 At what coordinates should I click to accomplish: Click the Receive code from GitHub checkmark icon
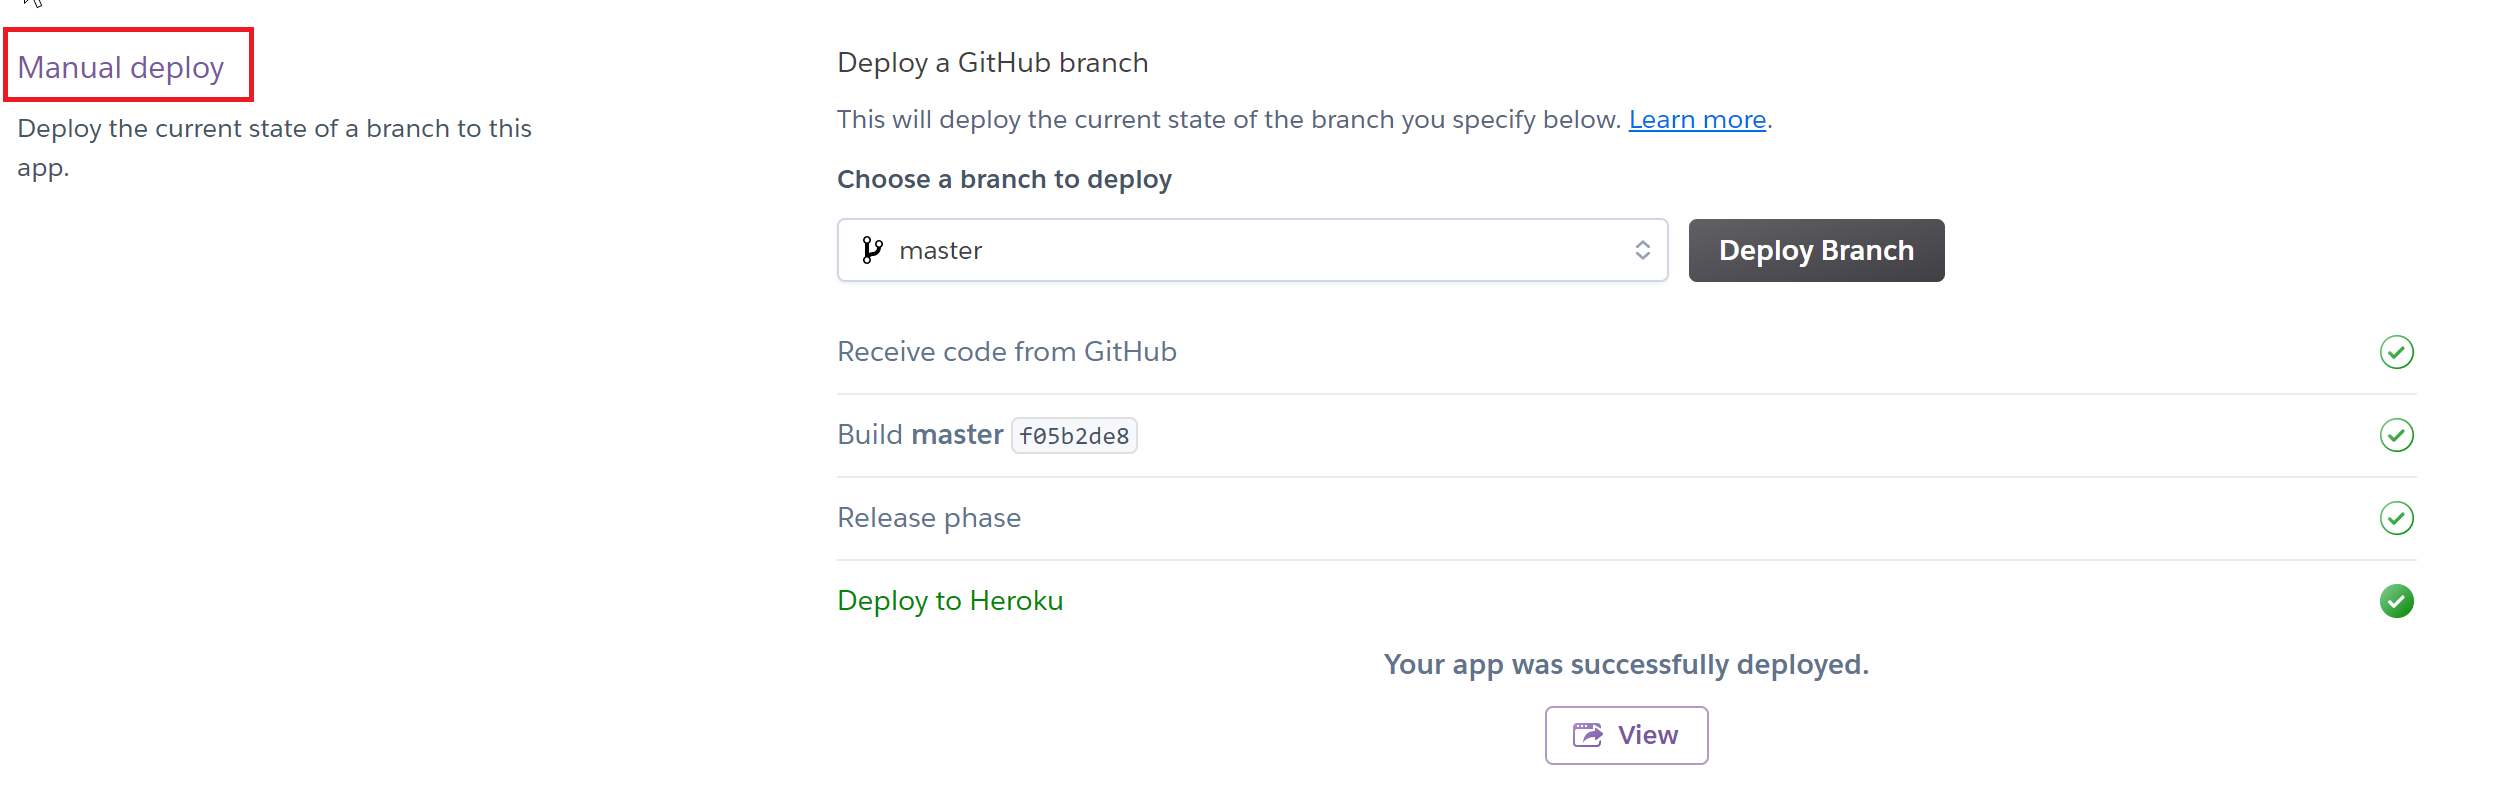[x=2396, y=352]
